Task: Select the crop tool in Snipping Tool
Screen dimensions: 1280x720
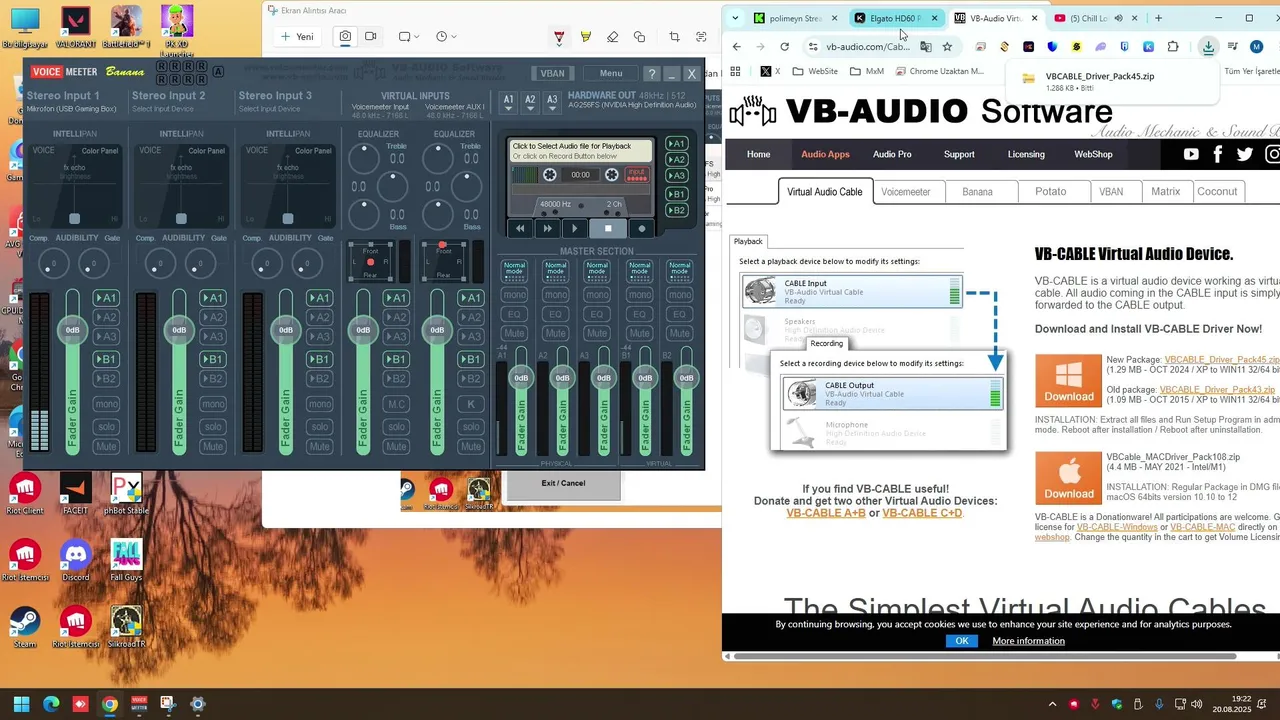Action: (674, 37)
